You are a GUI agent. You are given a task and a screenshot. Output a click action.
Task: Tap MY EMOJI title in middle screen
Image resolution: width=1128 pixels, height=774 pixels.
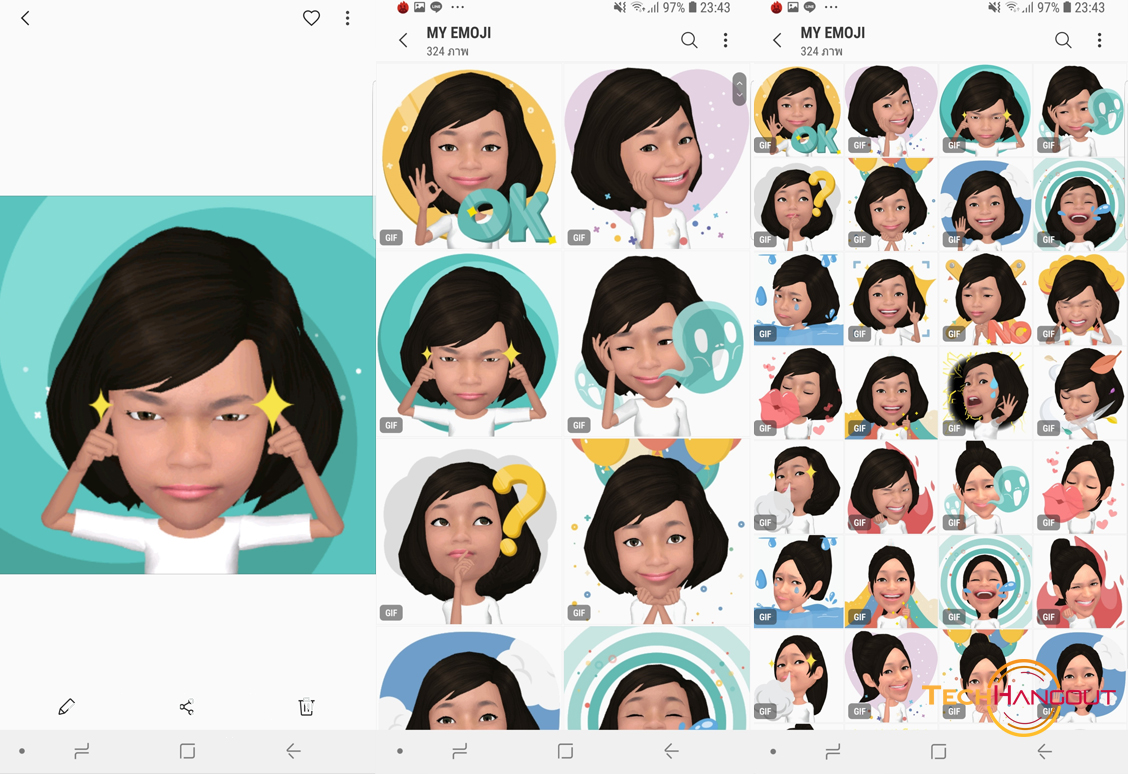(459, 32)
